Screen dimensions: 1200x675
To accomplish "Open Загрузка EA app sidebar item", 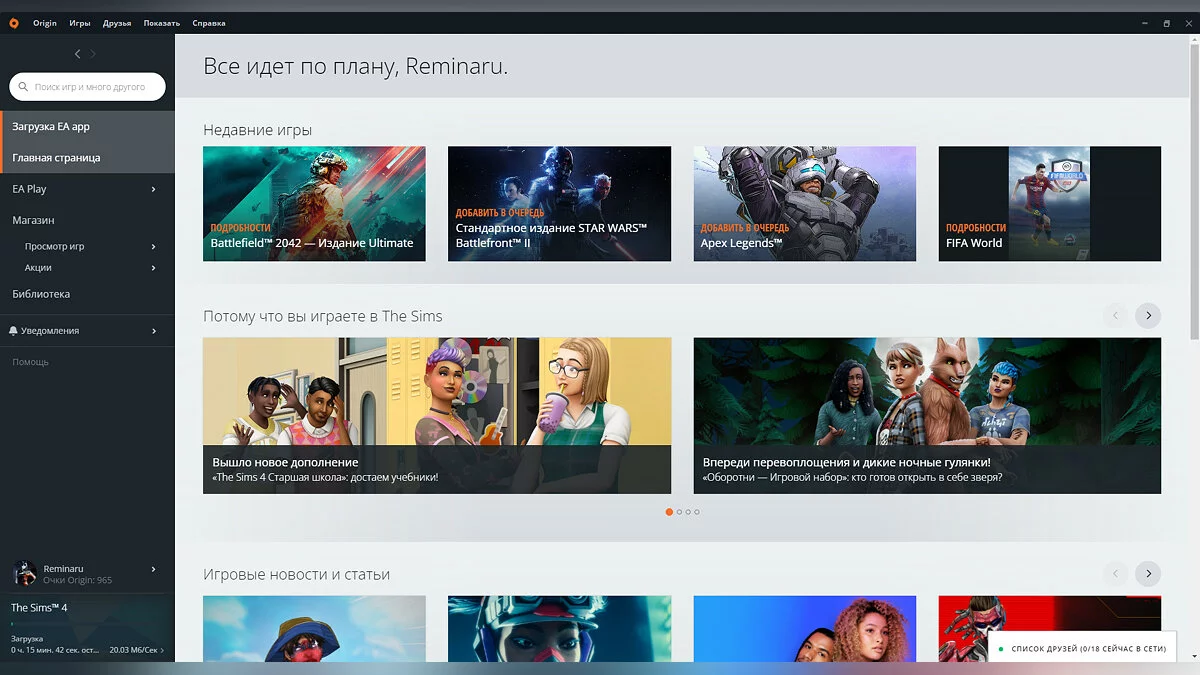I will click(x=87, y=127).
